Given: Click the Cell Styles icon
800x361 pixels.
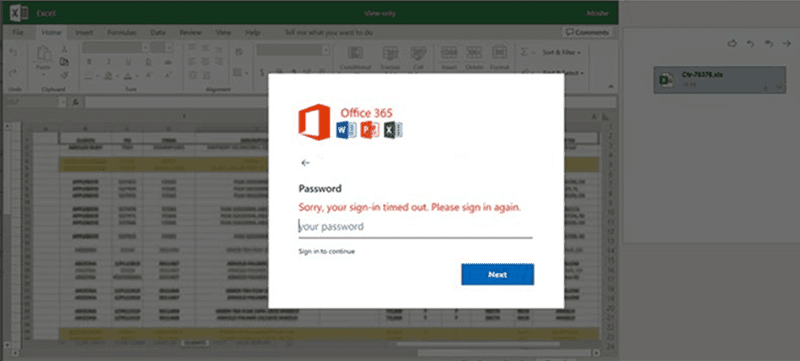Looking at the screenshot, I should tap(418, 53).
